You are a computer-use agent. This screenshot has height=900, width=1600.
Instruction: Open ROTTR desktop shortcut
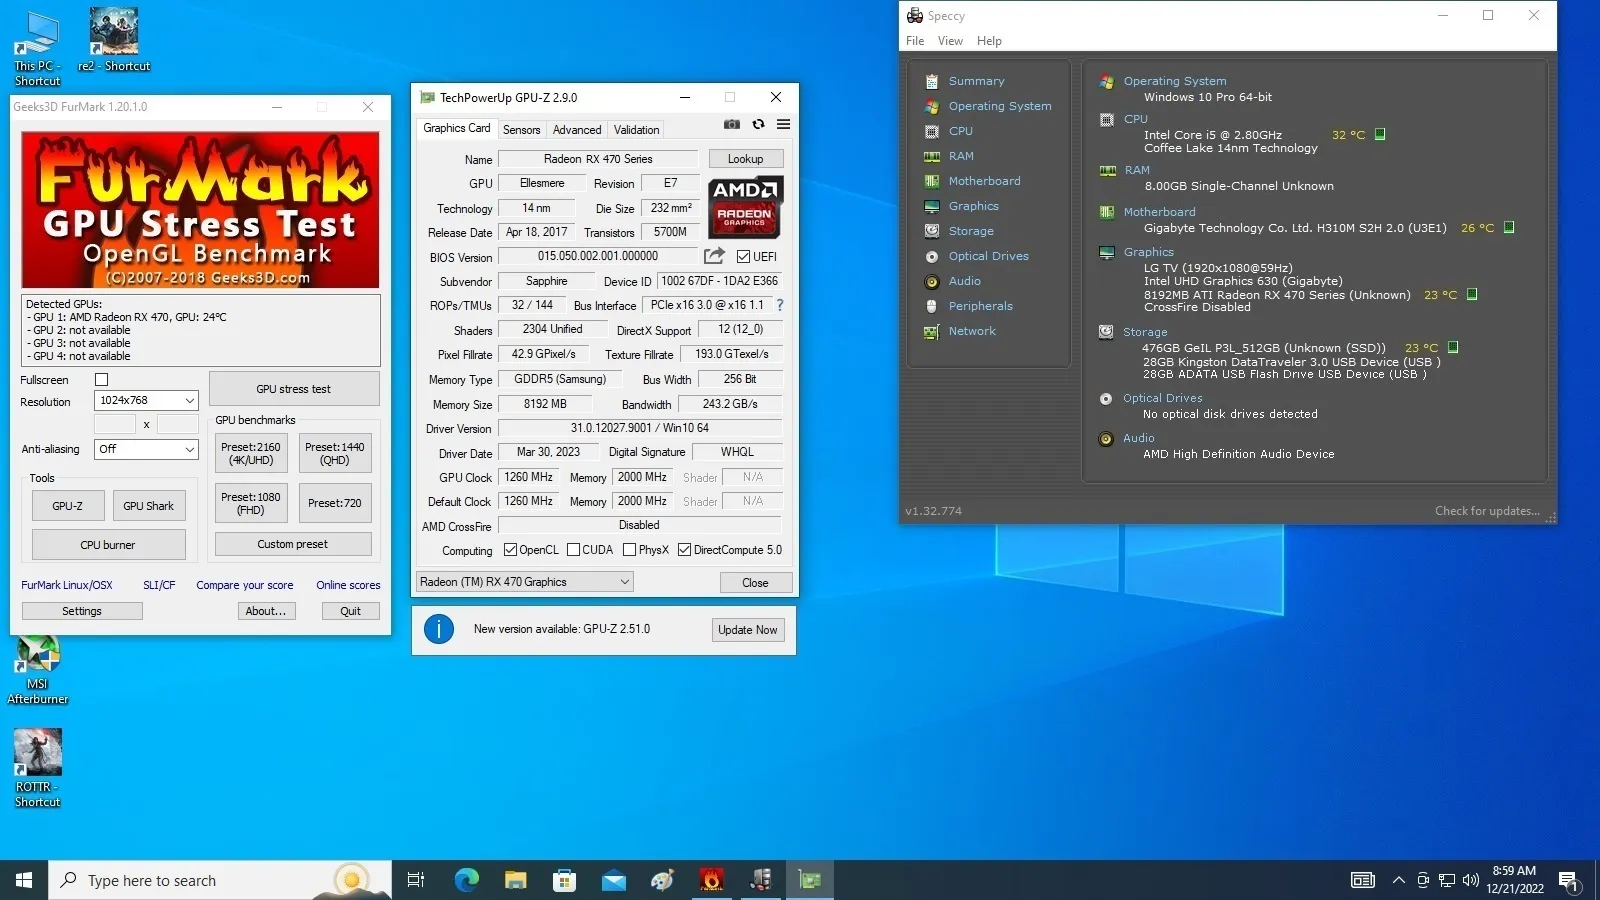38,767
